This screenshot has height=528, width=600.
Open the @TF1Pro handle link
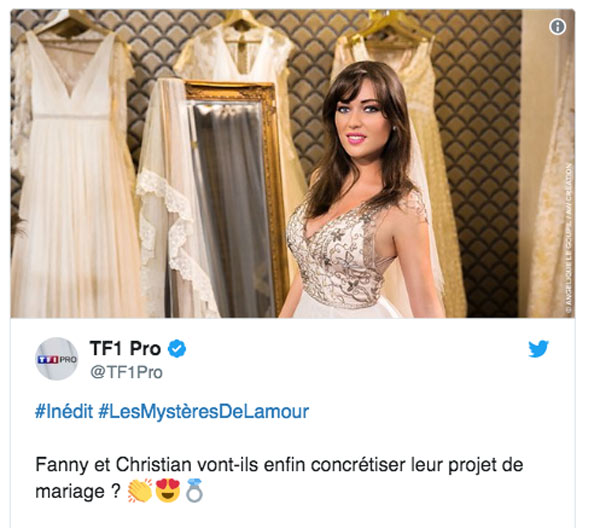pyautogui.click(x=126, y=372)
